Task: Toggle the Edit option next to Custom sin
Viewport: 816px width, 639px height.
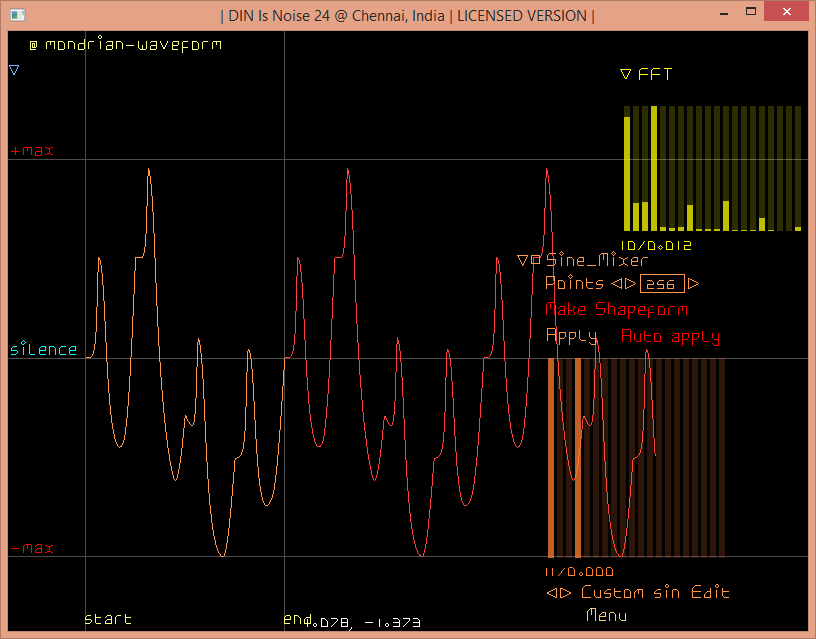Action: pos(710,593)
